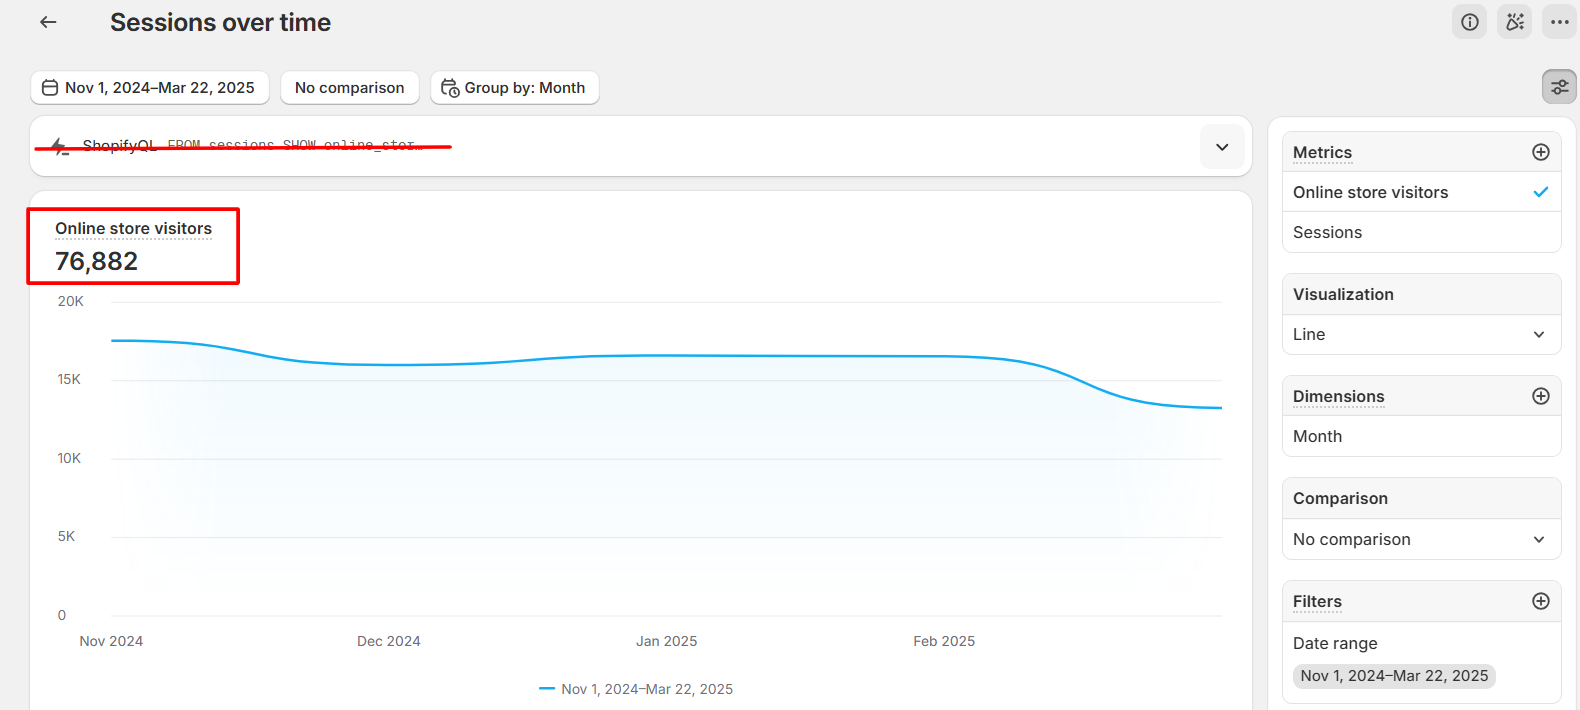Open the info circle icon

click(1469, 22)
